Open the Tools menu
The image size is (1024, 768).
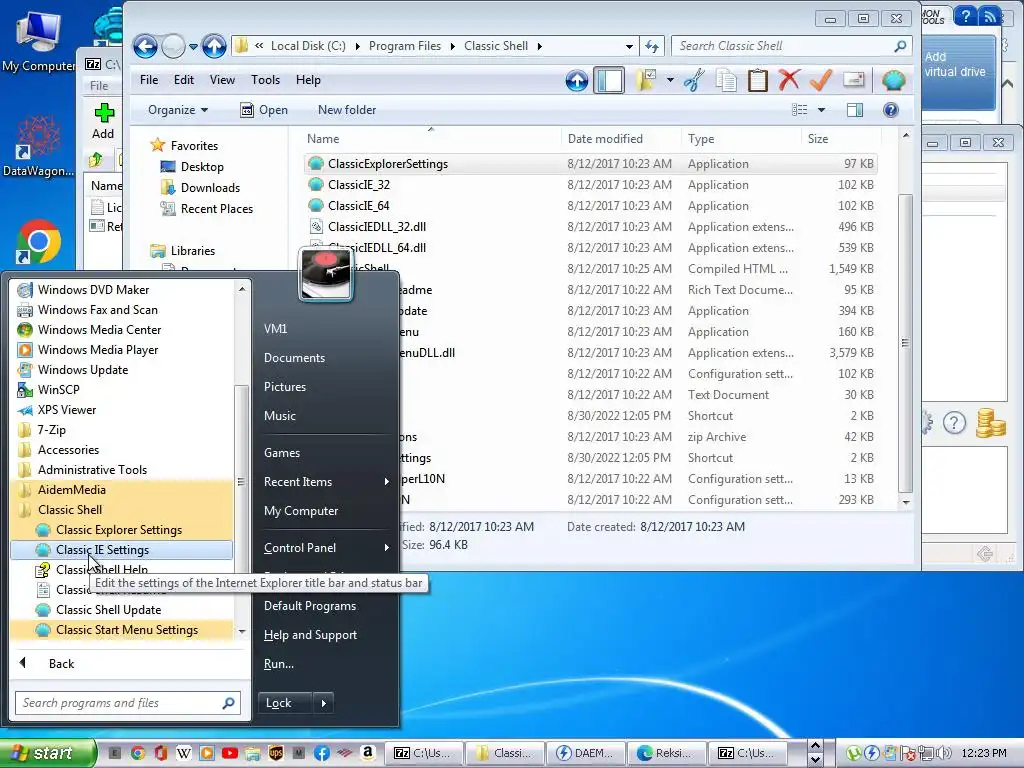tap(265, 80)
